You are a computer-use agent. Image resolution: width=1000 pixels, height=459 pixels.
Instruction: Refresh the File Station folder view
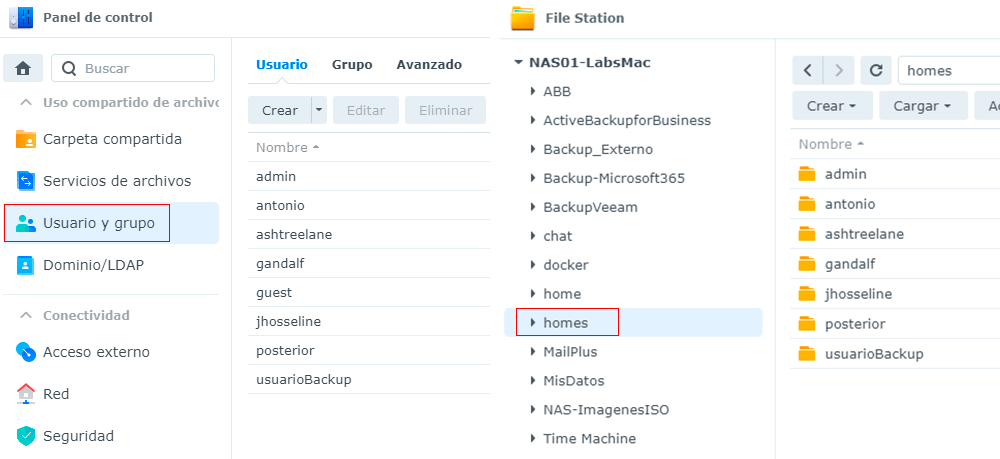(876, 70)
